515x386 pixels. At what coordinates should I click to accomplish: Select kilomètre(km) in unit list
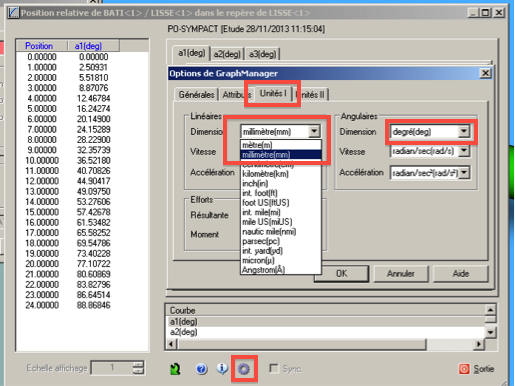[x=281, y=174]
